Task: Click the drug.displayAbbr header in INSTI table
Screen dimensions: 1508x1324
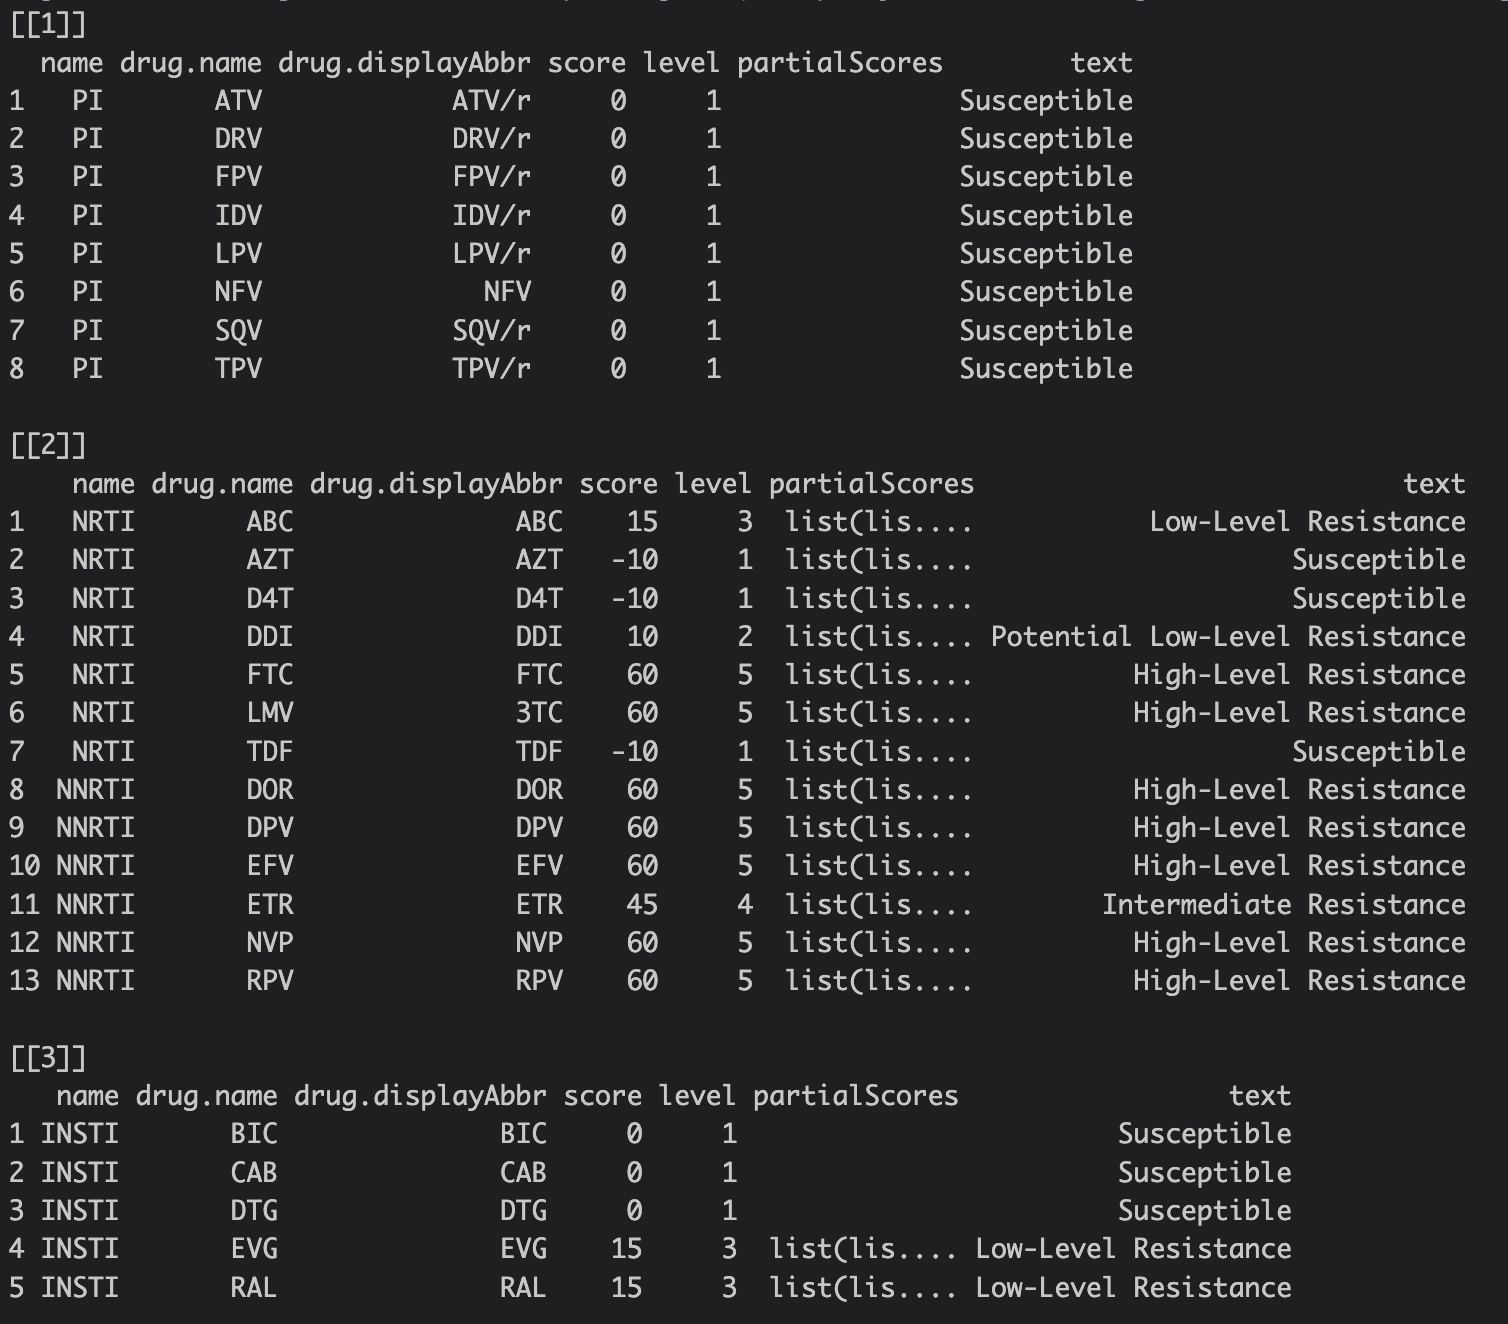Action: [x=420, y=1096]
